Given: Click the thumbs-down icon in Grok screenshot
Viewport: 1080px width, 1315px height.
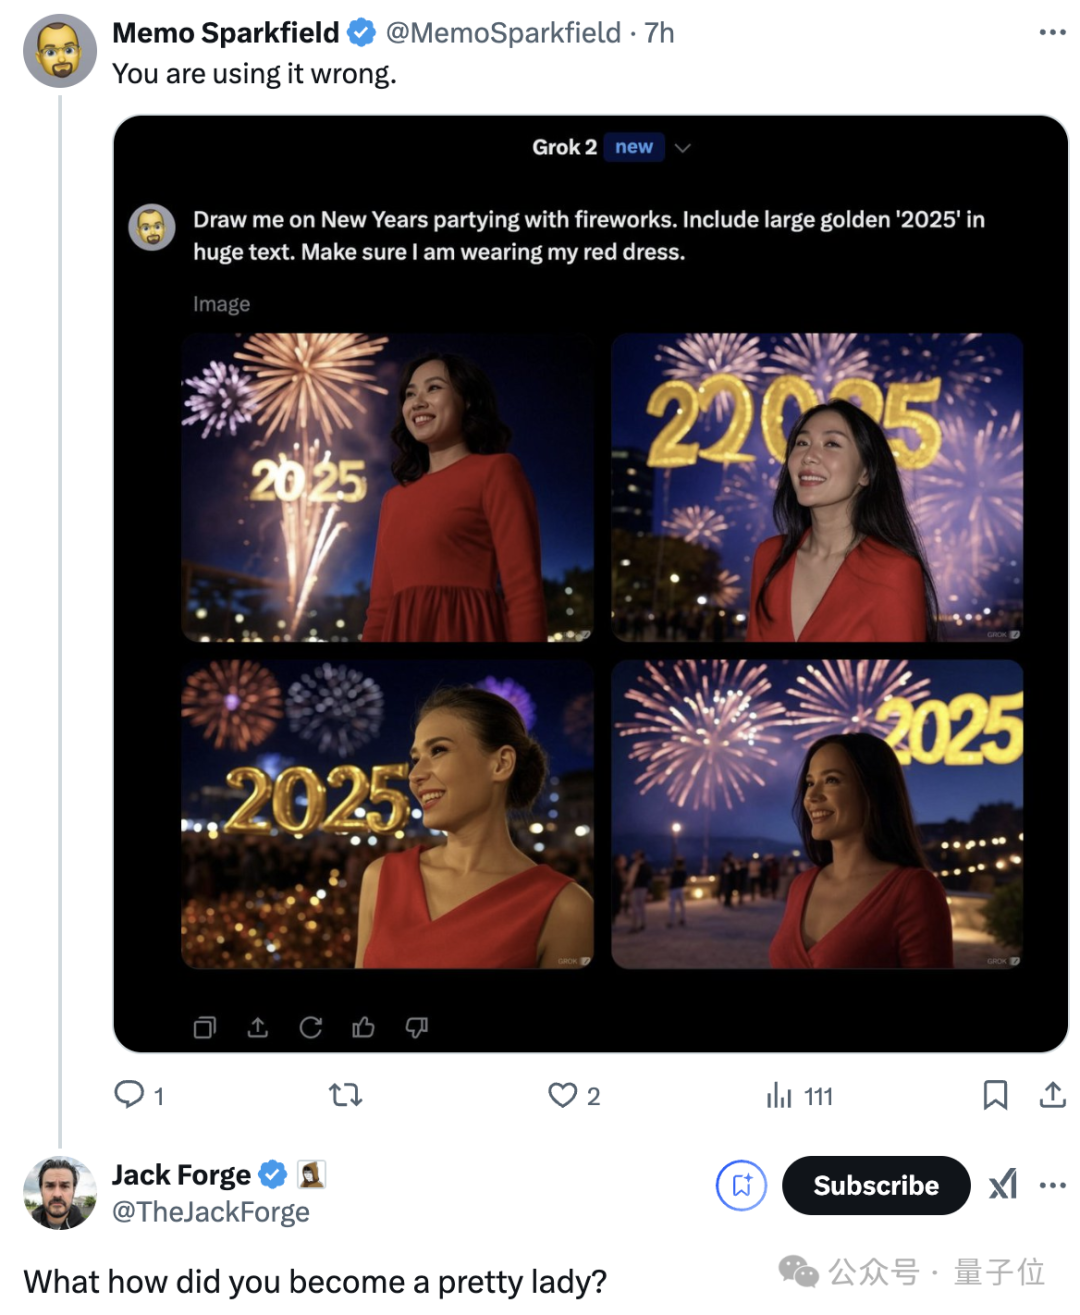Looking at the screenshot, I should coord(417,1027).
